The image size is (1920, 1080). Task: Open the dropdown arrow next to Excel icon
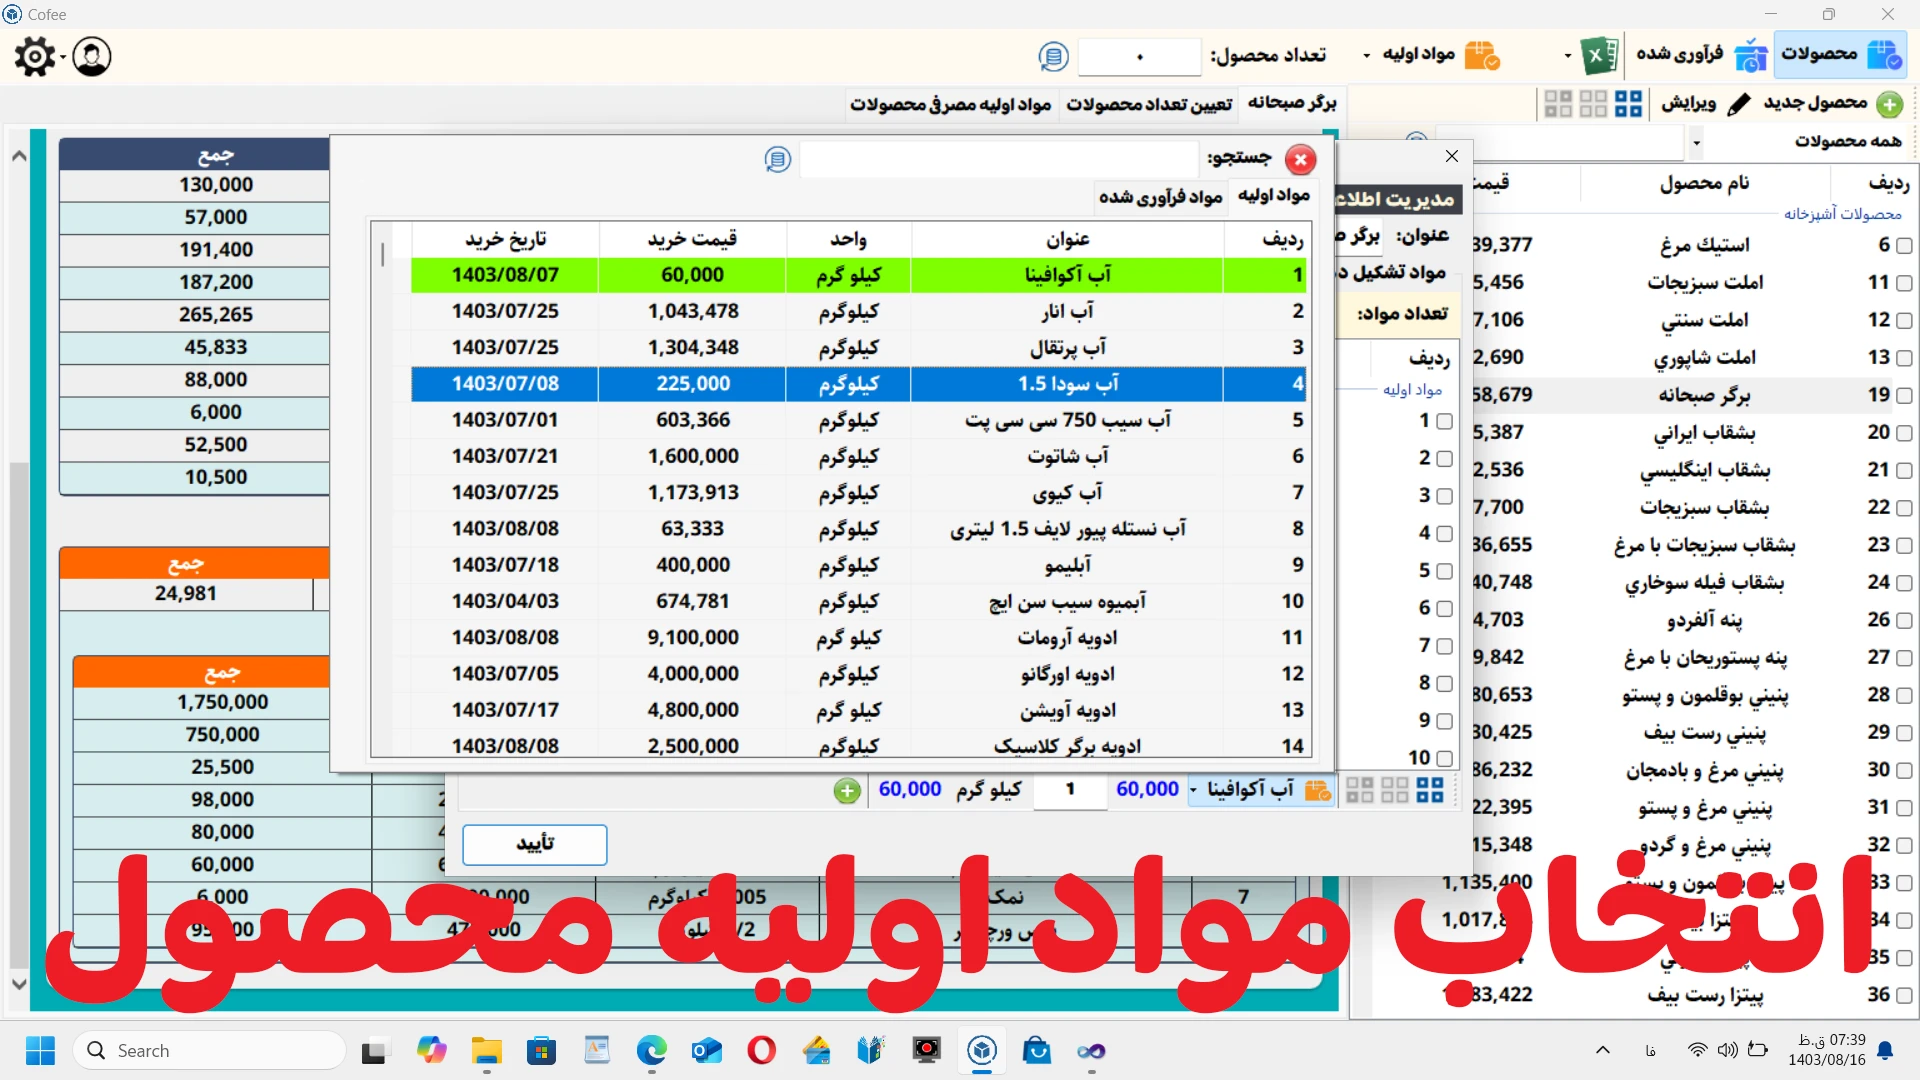[x=1568, y=56]
